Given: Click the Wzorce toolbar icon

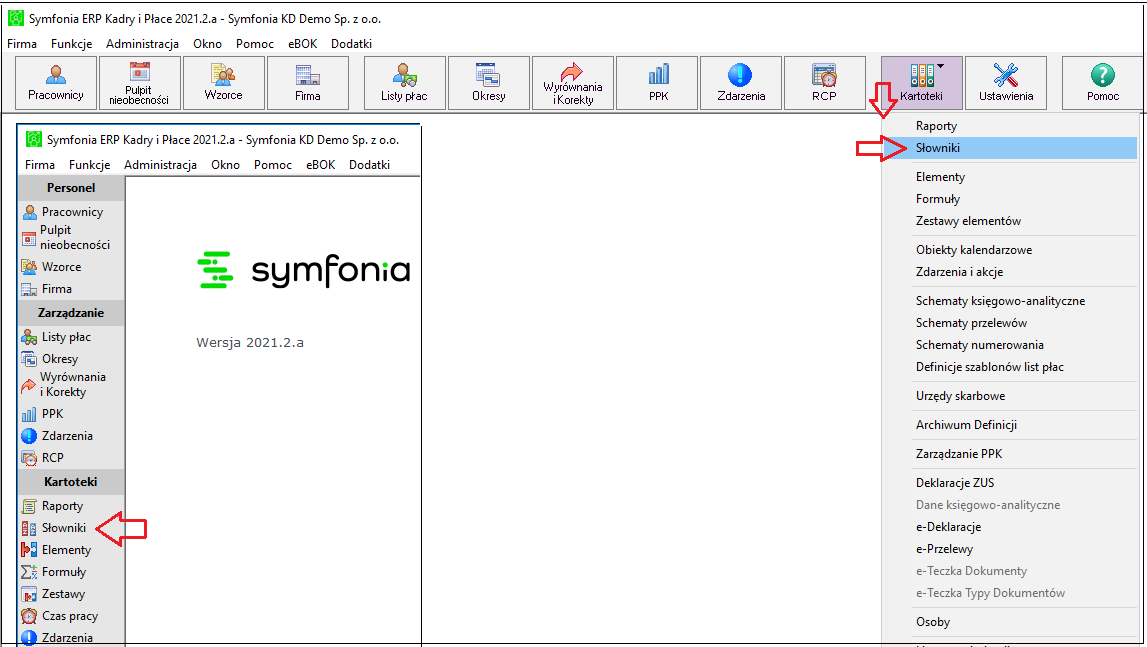Looking at the screenshot, I should (224, 83).
